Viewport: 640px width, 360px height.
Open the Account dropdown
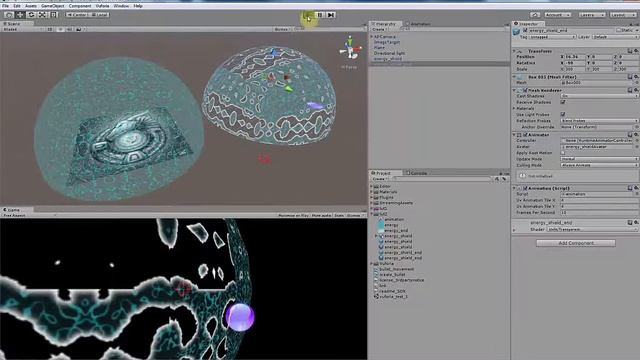pyautogui.click(x=558, y=15)
